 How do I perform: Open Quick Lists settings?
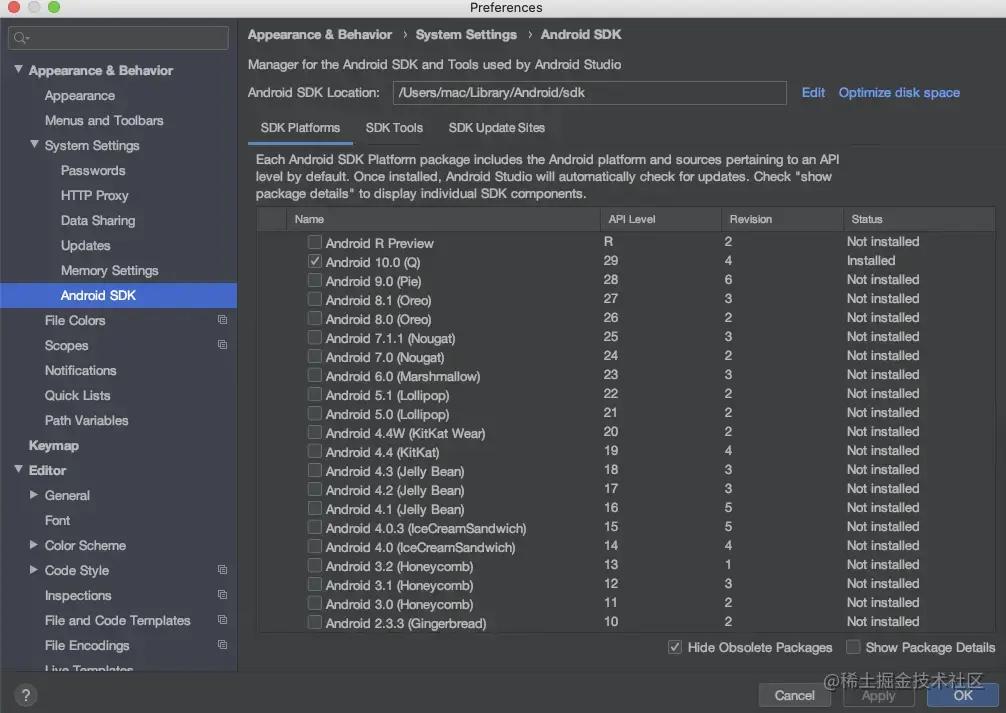(x=77, y=395)
